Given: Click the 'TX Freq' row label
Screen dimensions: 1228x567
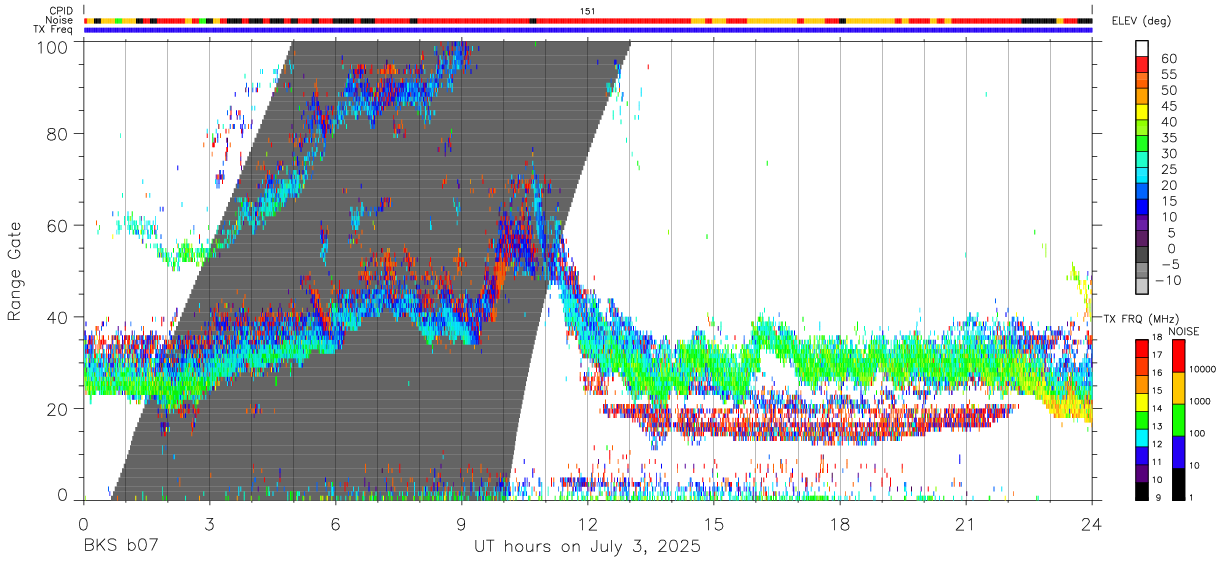Looking at the screenshot, I should [54, 29].
